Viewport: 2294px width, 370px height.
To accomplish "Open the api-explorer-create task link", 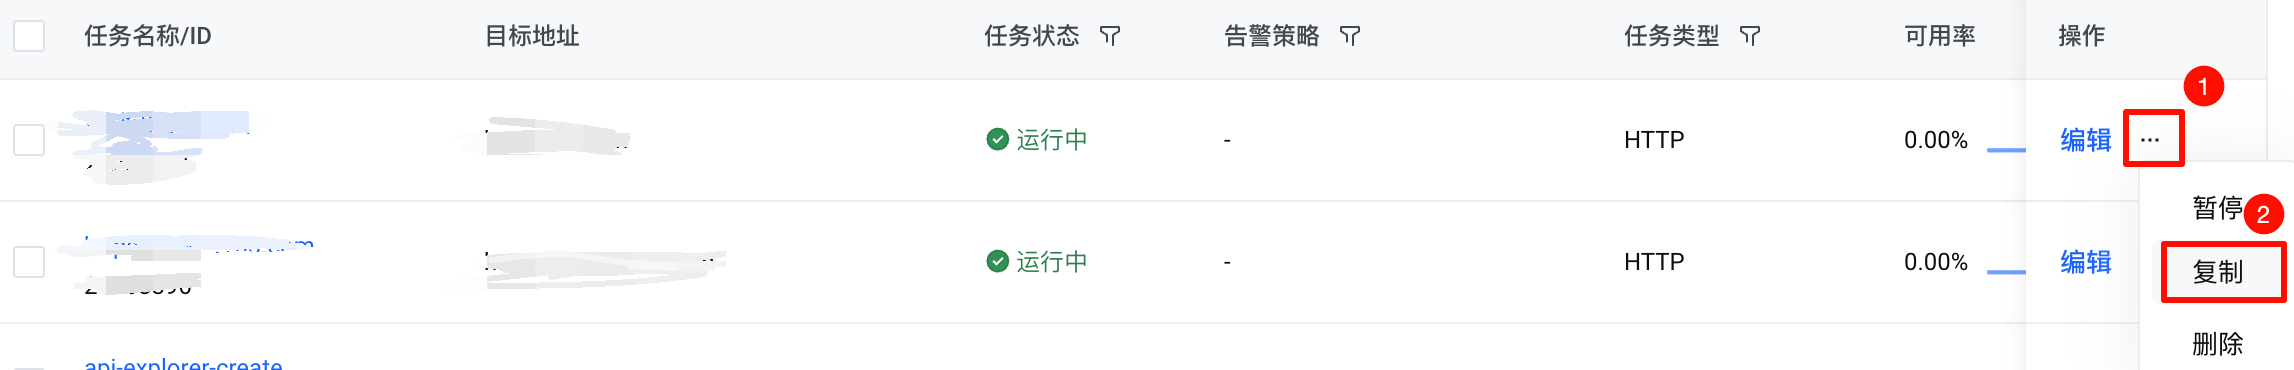I will [x=184, y=363].
